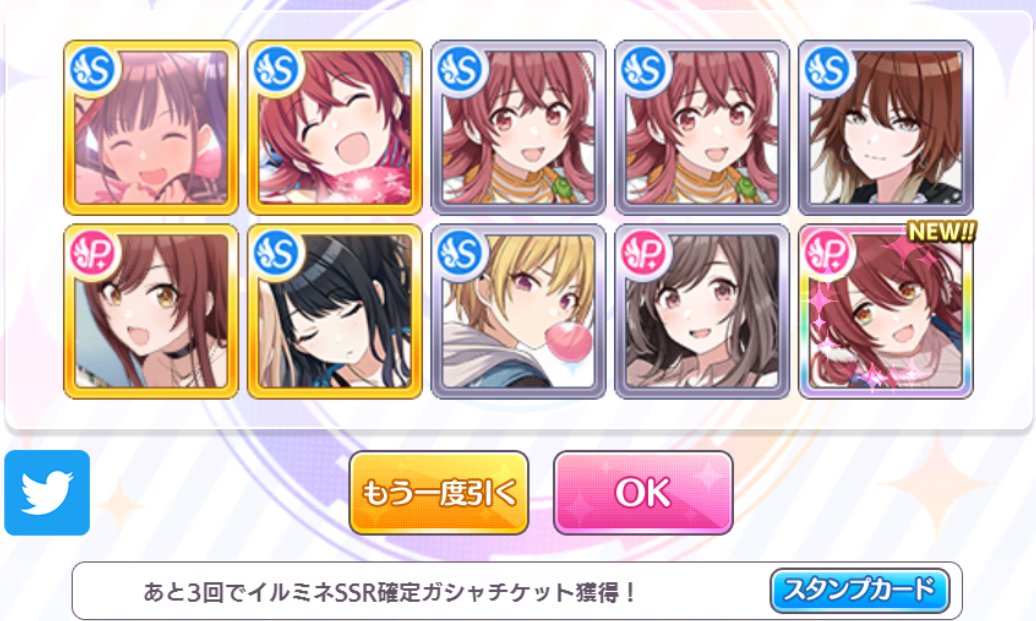Tap the NEW!! label on the last card

pos(942,231)
